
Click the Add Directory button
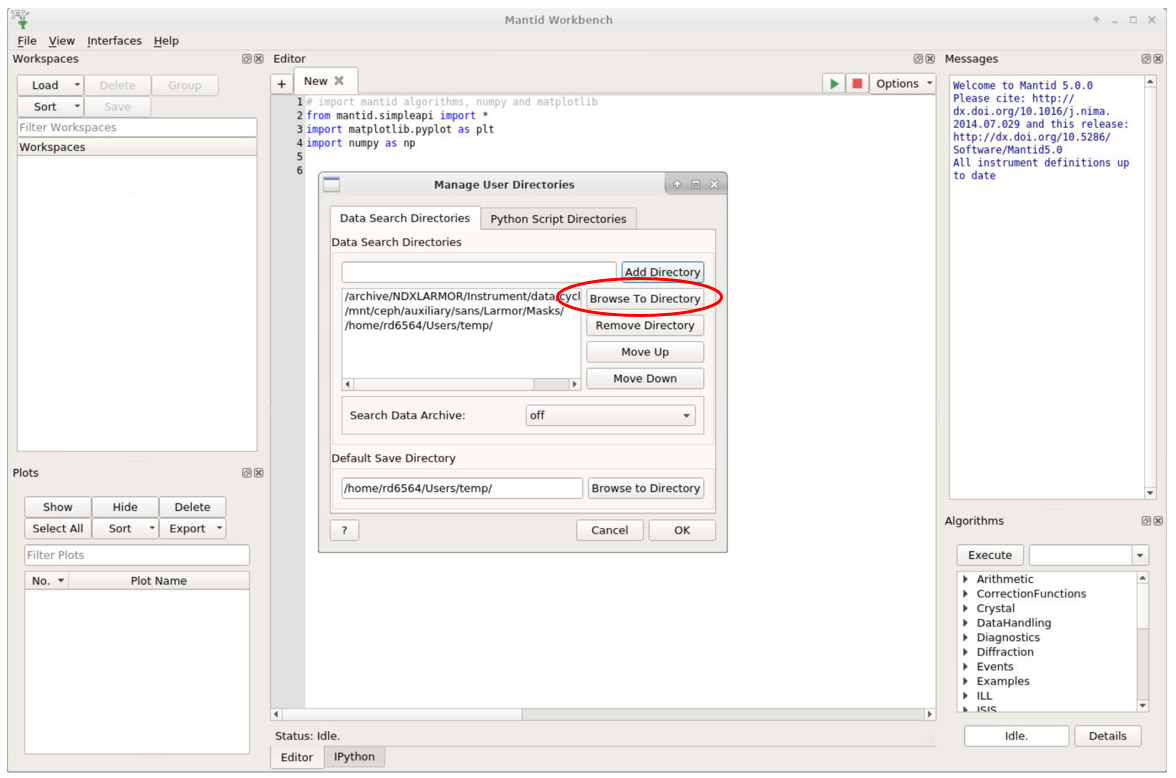[x=662, y=272]
